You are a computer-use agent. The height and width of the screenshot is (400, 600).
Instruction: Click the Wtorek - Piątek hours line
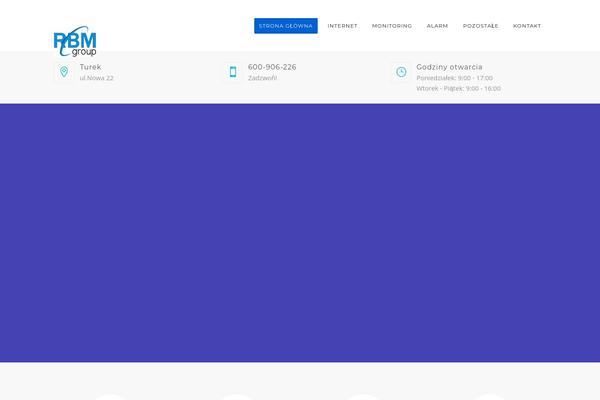click(x=458, y=88)
